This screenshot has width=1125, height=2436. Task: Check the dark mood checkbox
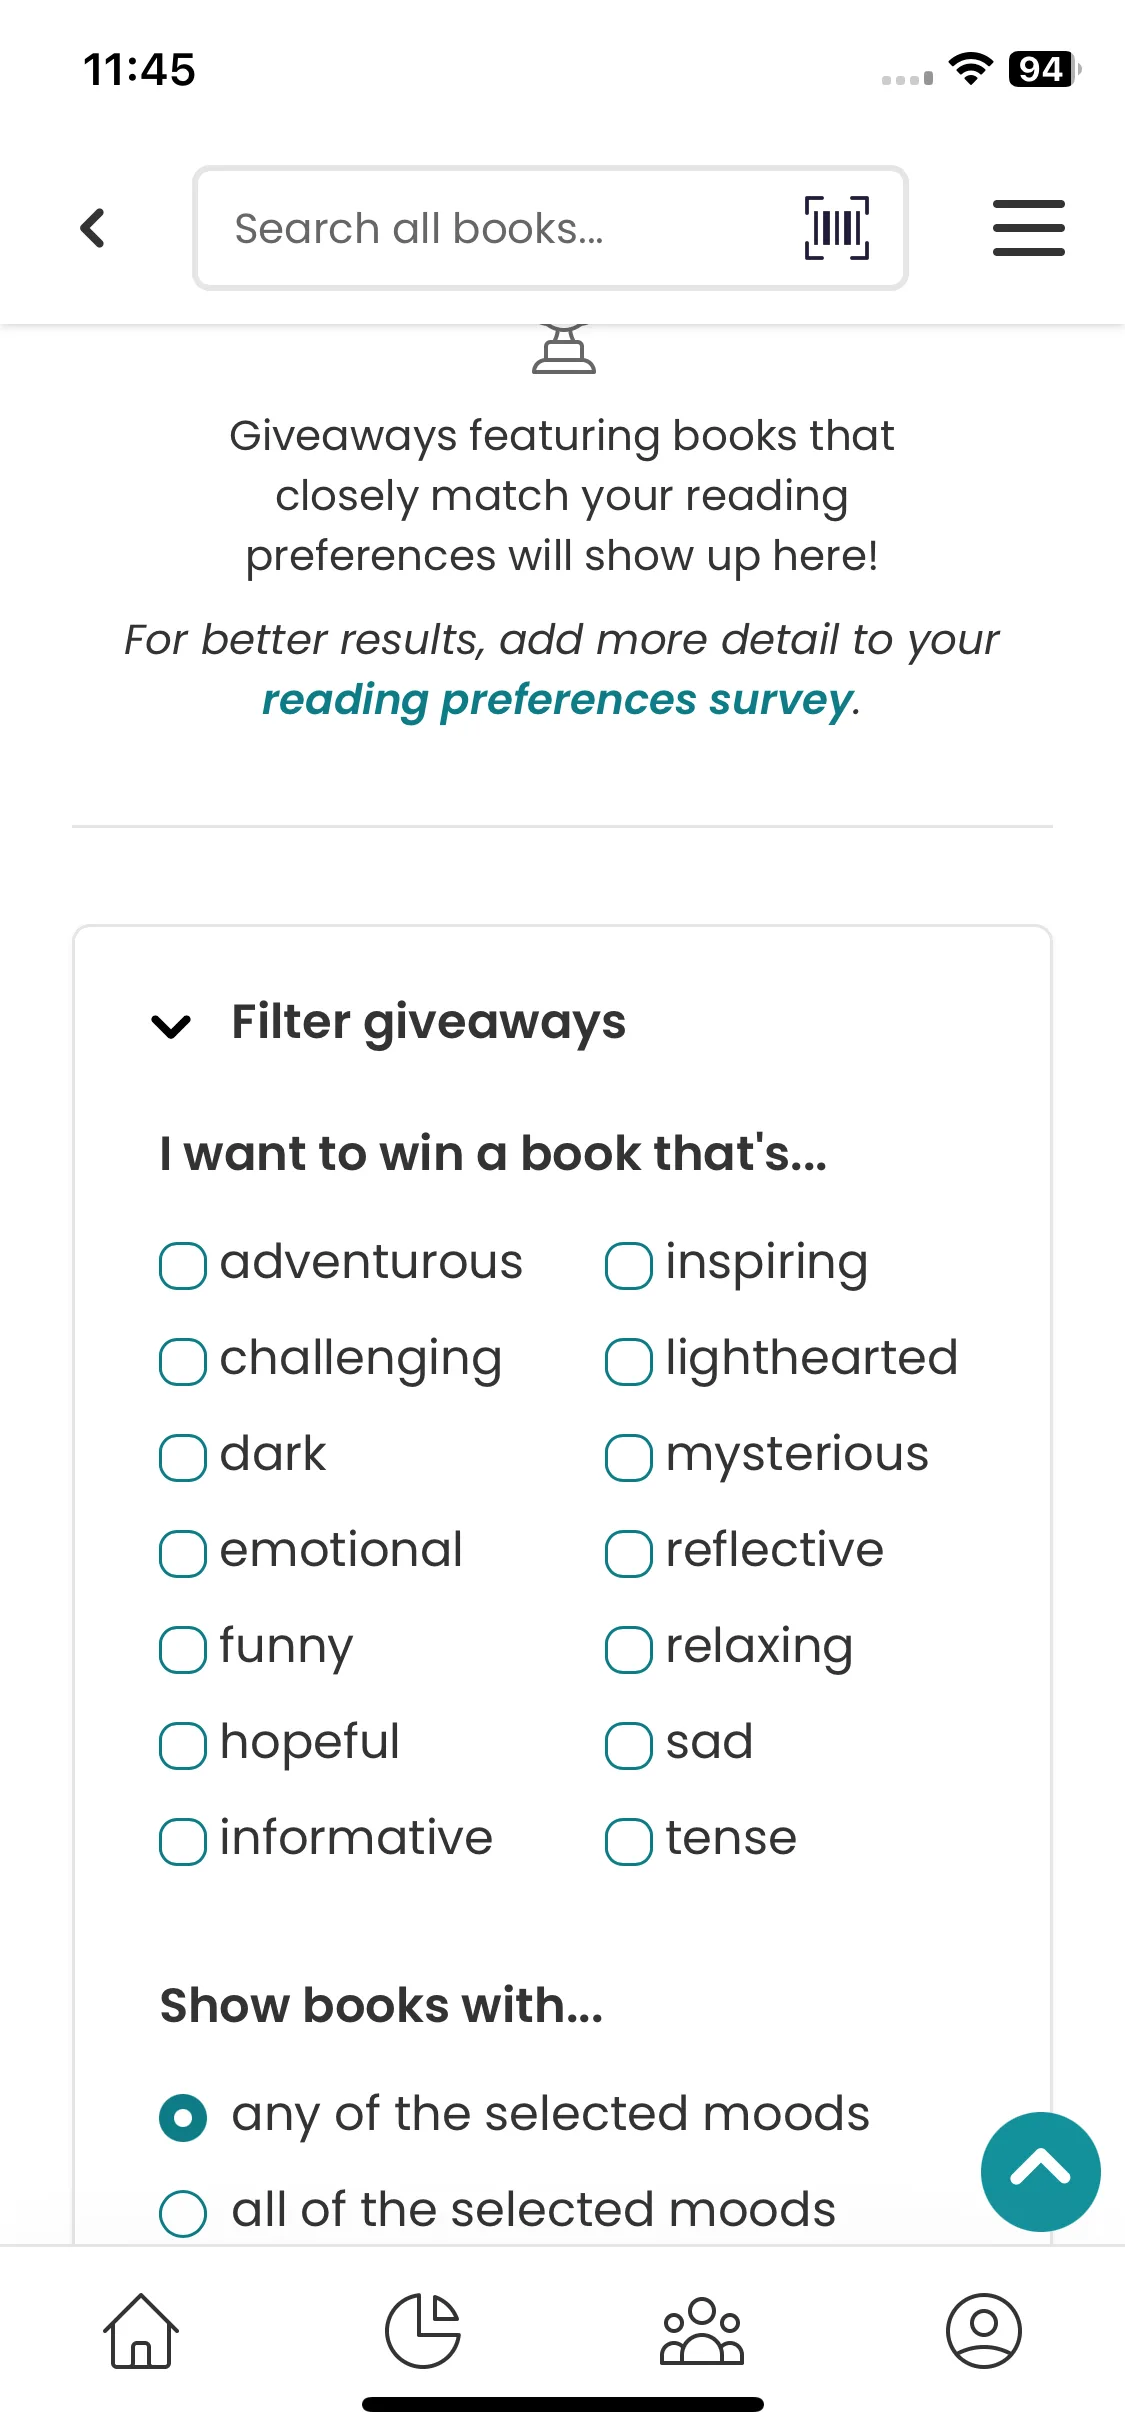pyautogui.click(x=183, y=1457)
